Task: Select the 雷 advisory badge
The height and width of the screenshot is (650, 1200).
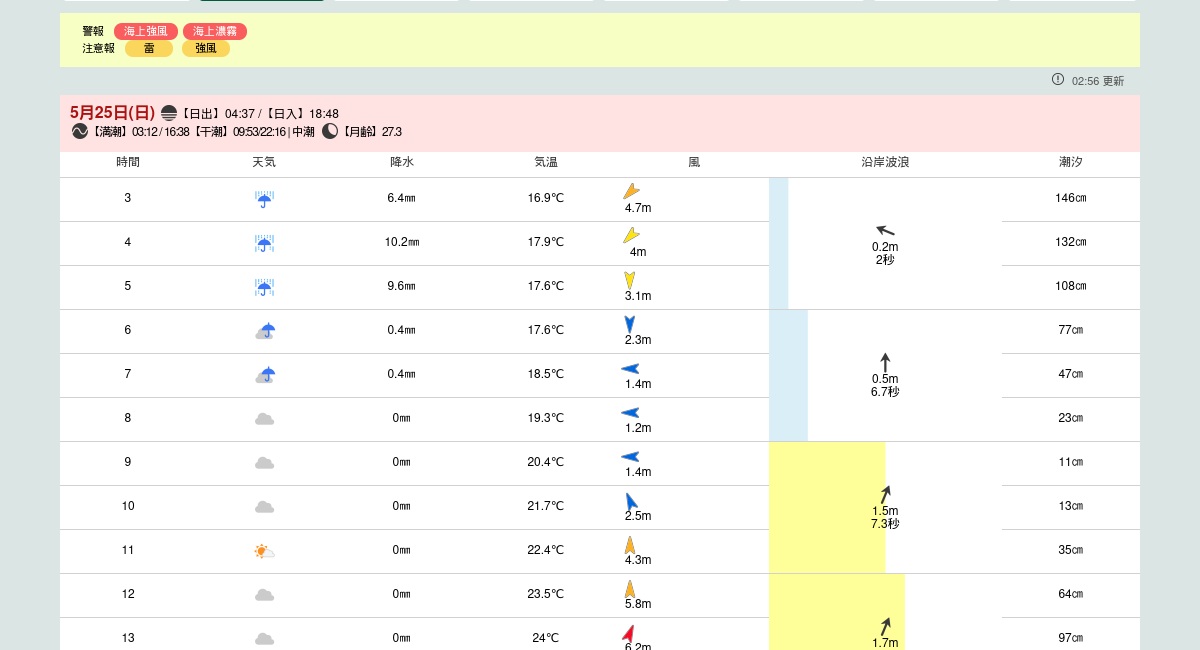Action: (149, 48)
